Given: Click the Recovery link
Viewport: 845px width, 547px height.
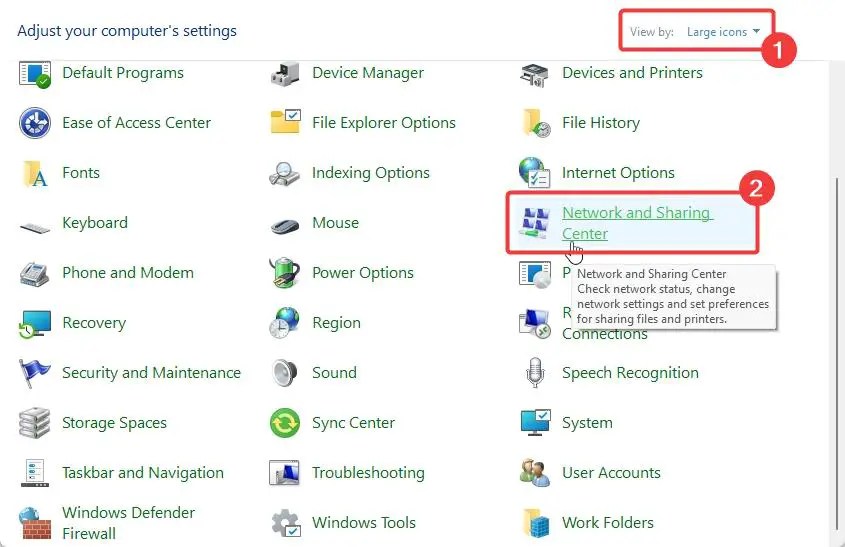Looking at the screenshot, I should (94, 323).
